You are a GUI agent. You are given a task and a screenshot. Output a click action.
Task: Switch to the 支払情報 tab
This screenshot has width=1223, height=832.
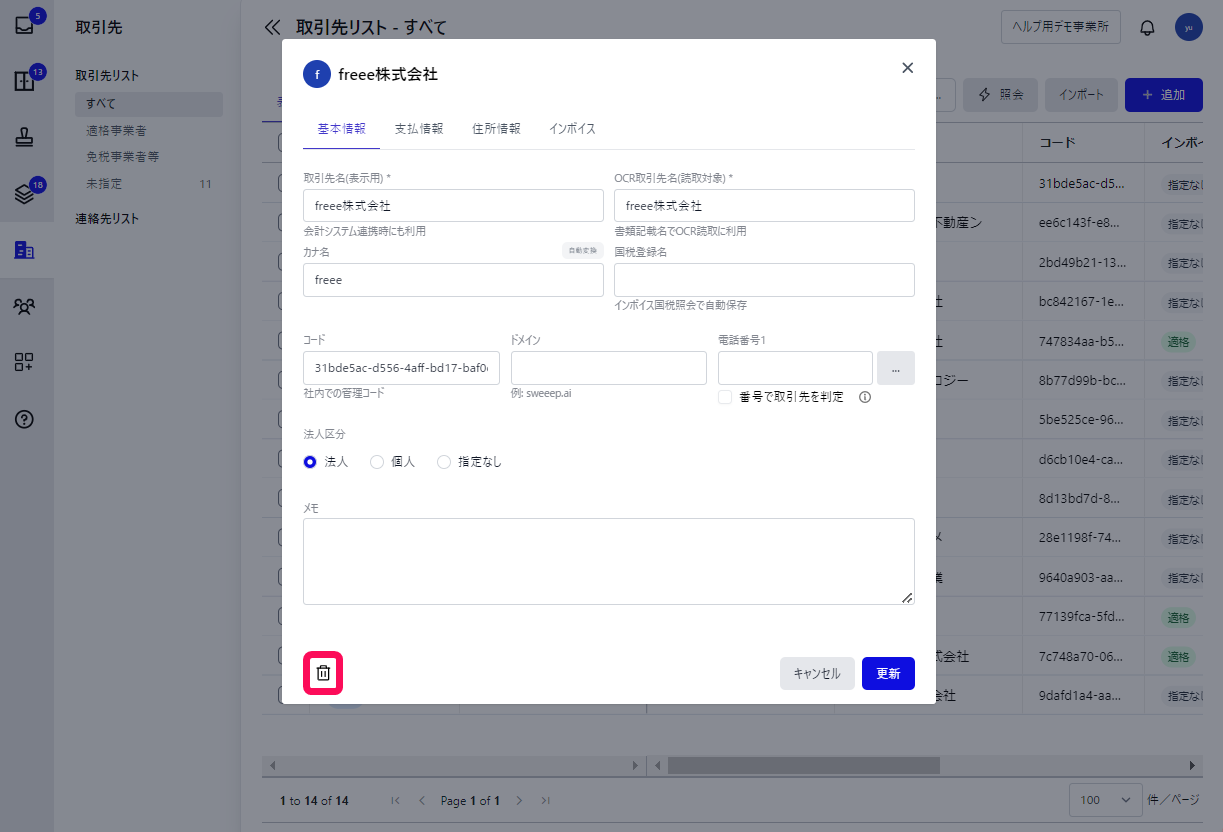(x=419, y=129)
